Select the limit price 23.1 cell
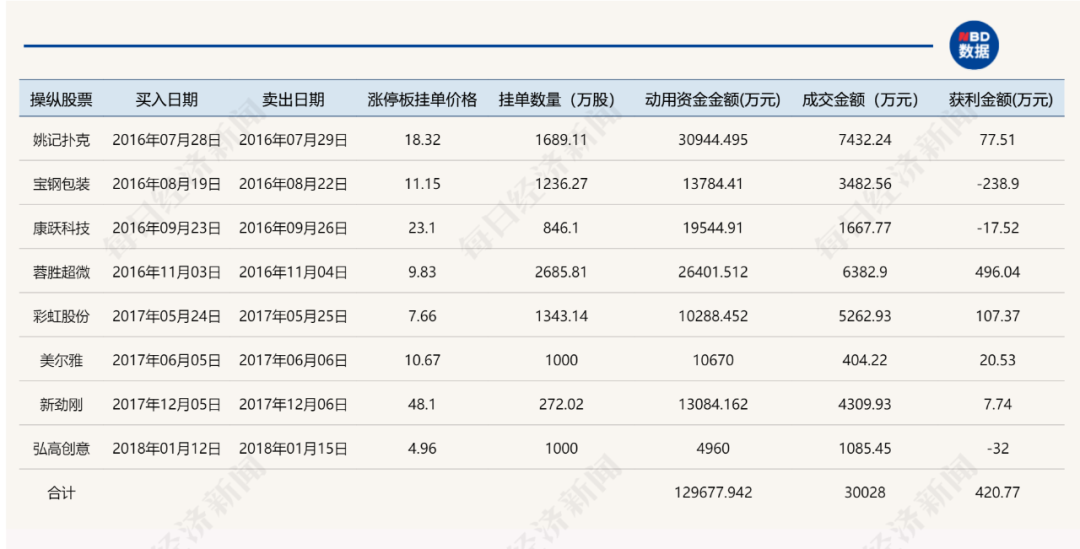Screen dimensions: 1080x549 [422, 228]
